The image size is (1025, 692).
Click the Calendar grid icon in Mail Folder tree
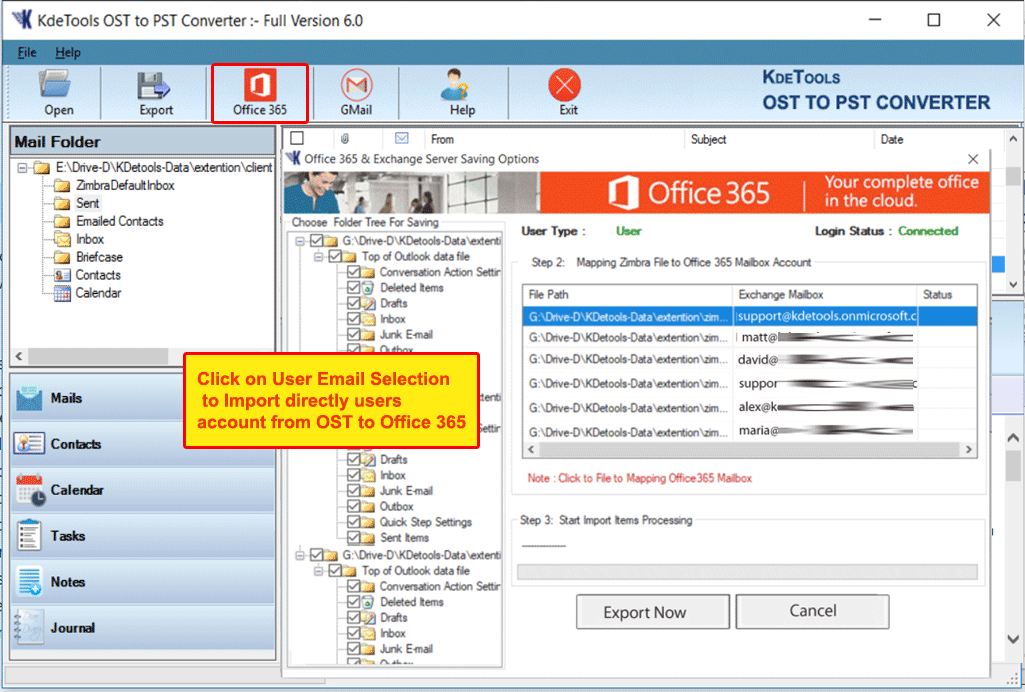pyautogui.click(x=63, y=293)
